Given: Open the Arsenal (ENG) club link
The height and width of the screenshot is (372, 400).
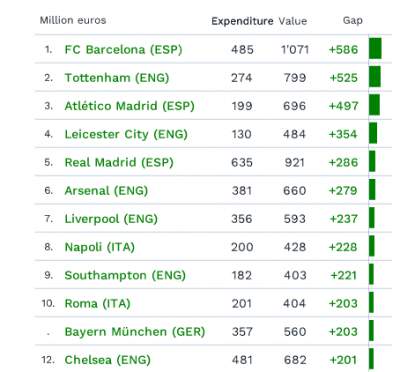Looking at the screenshot, I should [x=106, y=191].
